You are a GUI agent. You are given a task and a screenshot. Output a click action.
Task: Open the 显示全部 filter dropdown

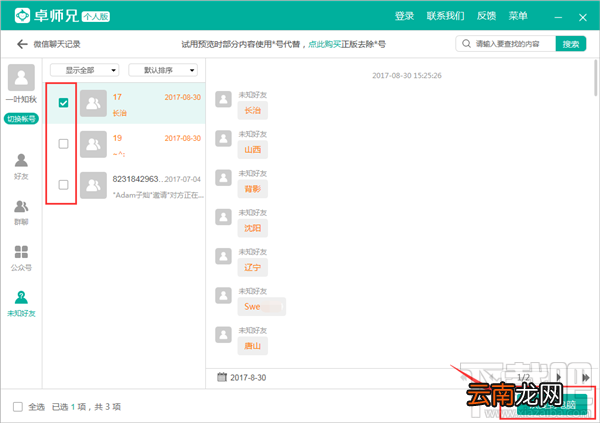pos(85,70)
